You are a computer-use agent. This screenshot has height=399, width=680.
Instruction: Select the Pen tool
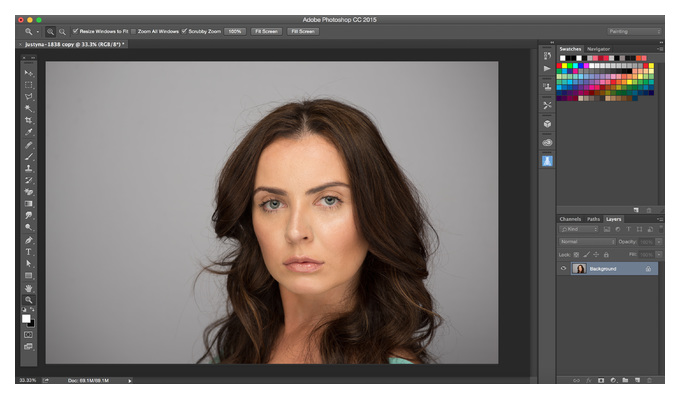pyautogui.click(x=29, y=240)
